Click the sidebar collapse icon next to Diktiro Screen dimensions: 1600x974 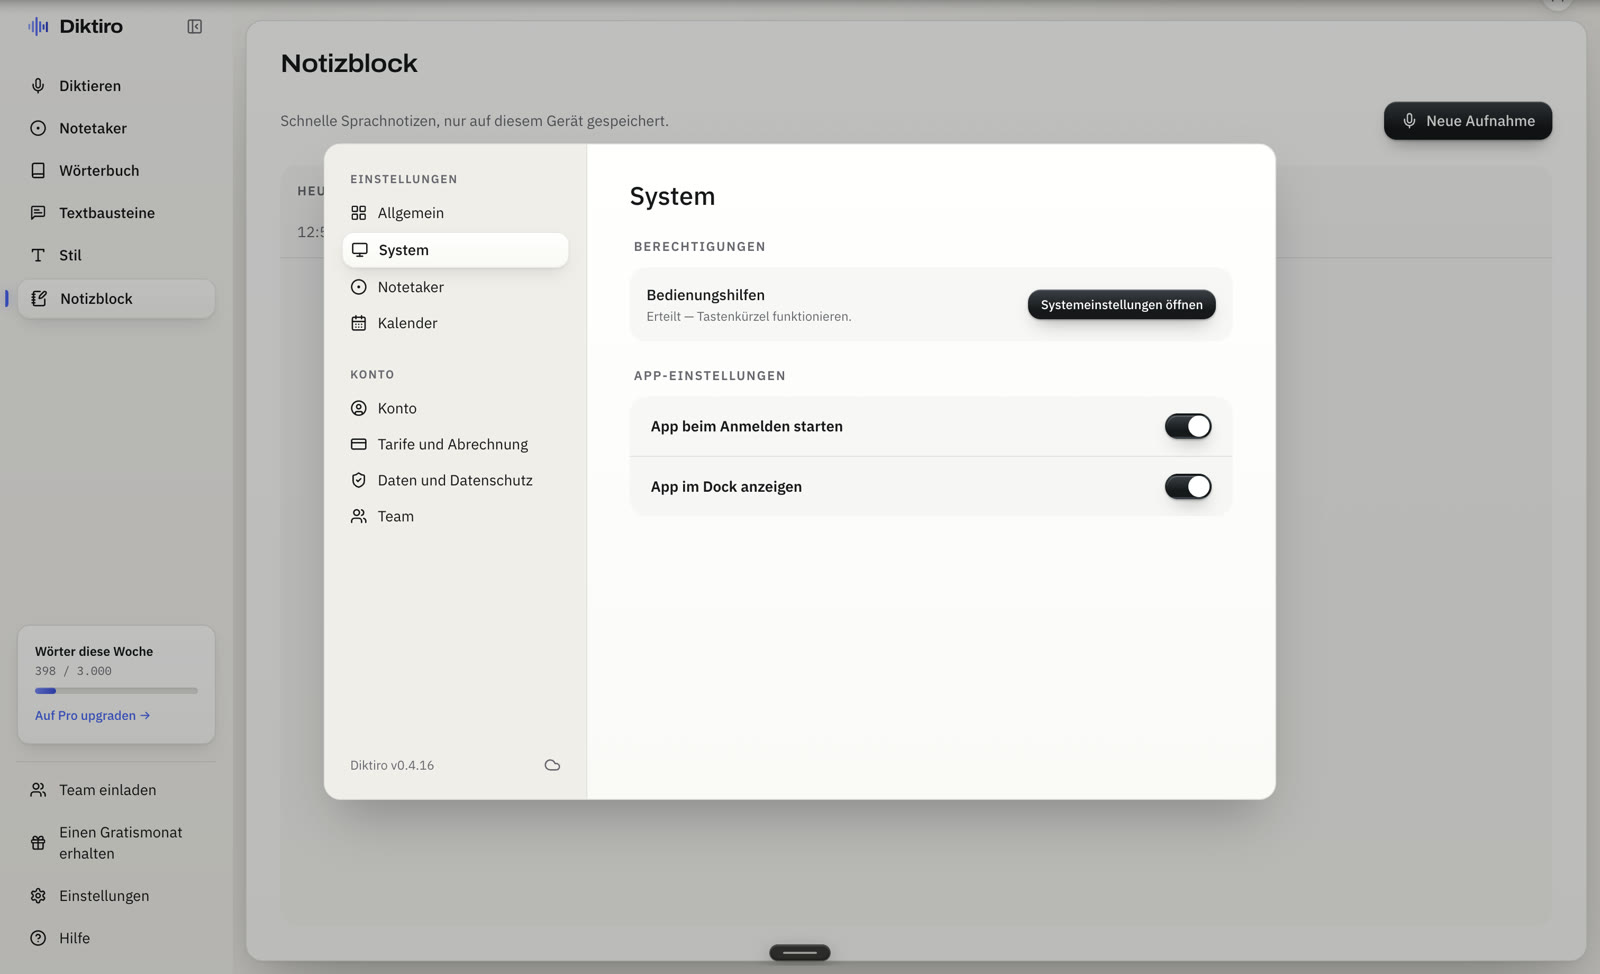(195, 27)
